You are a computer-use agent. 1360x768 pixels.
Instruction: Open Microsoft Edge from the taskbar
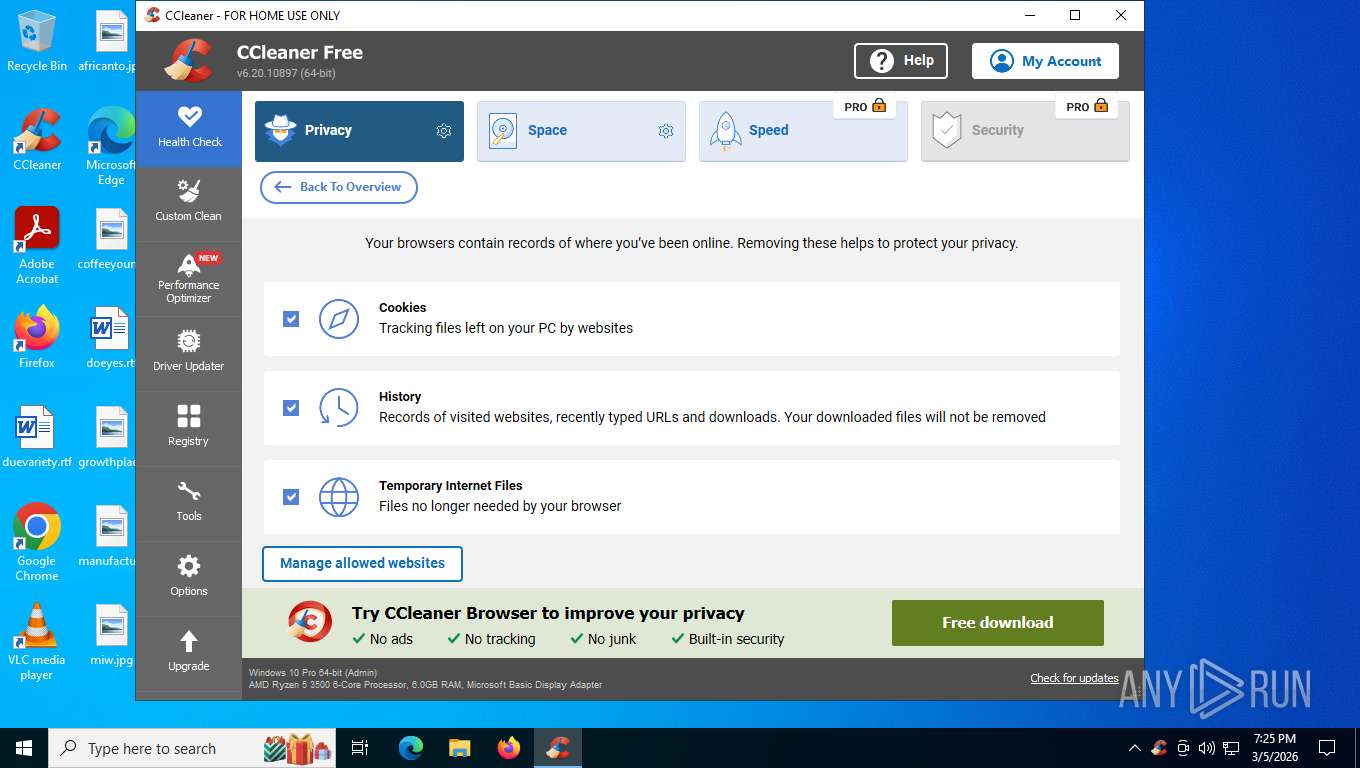tap(411, 748)
